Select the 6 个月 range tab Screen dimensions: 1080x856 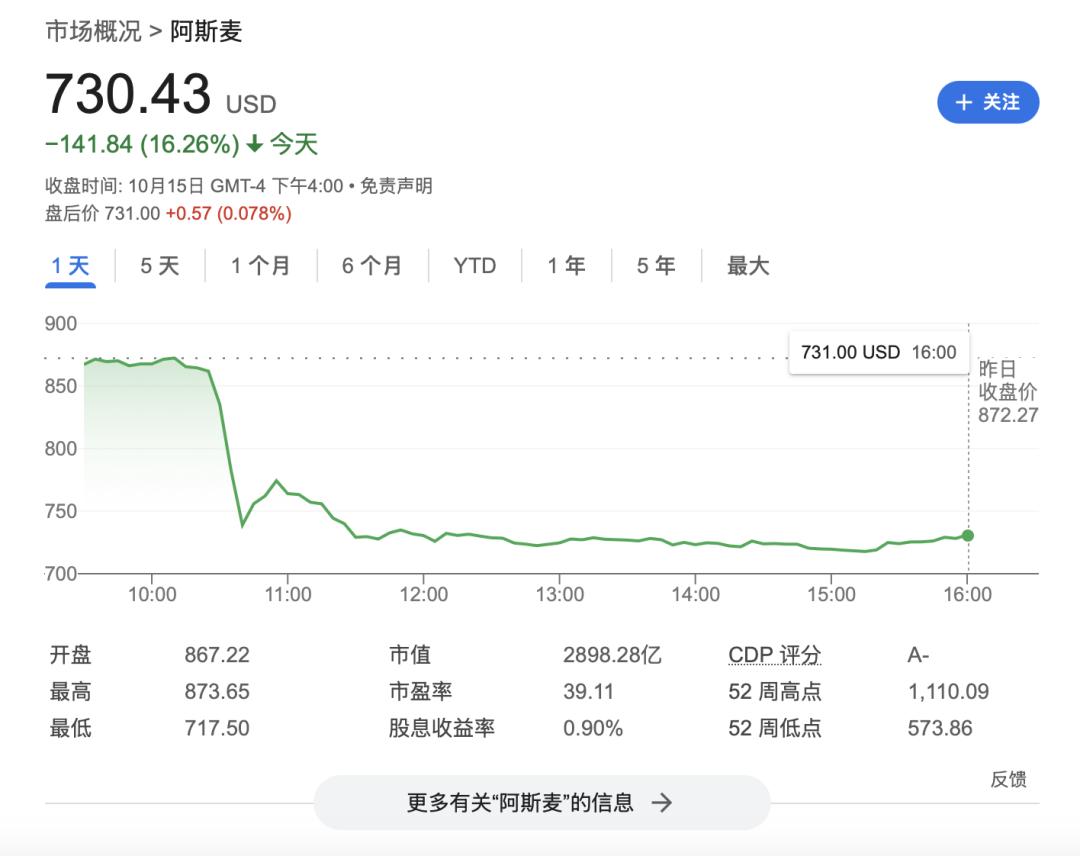[372, 266]
